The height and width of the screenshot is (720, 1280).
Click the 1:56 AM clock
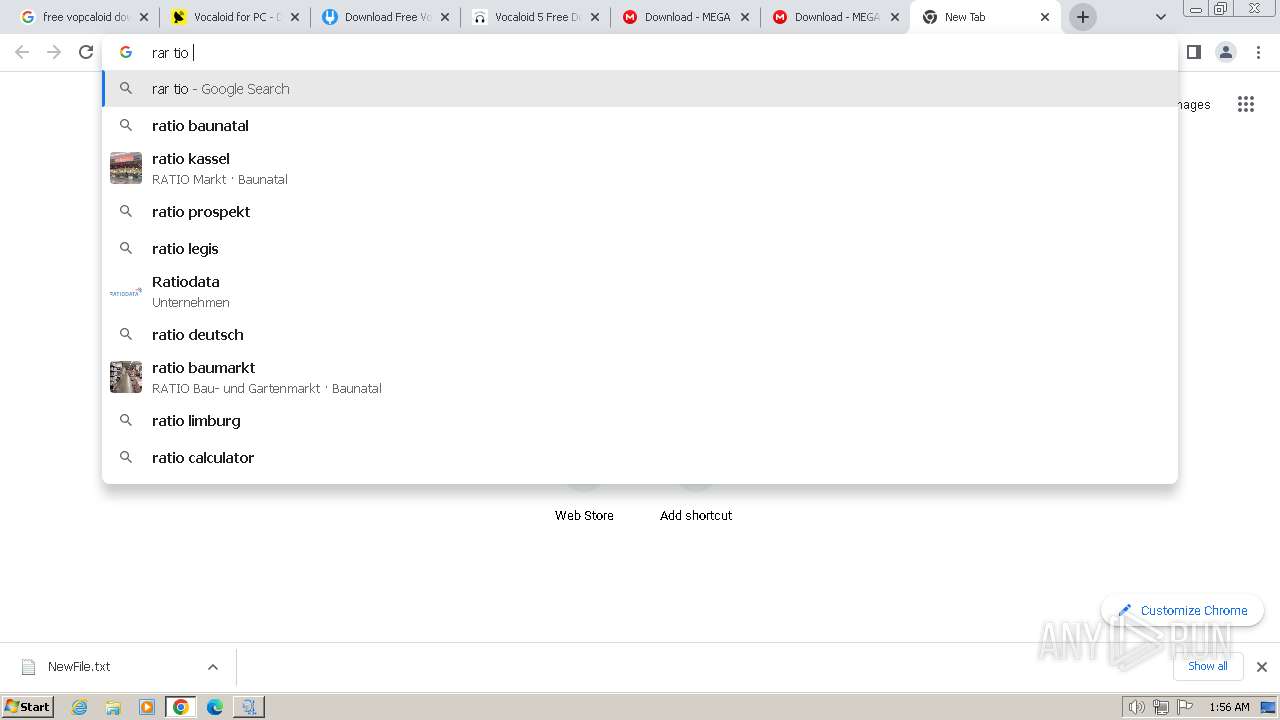(1229, 707)
